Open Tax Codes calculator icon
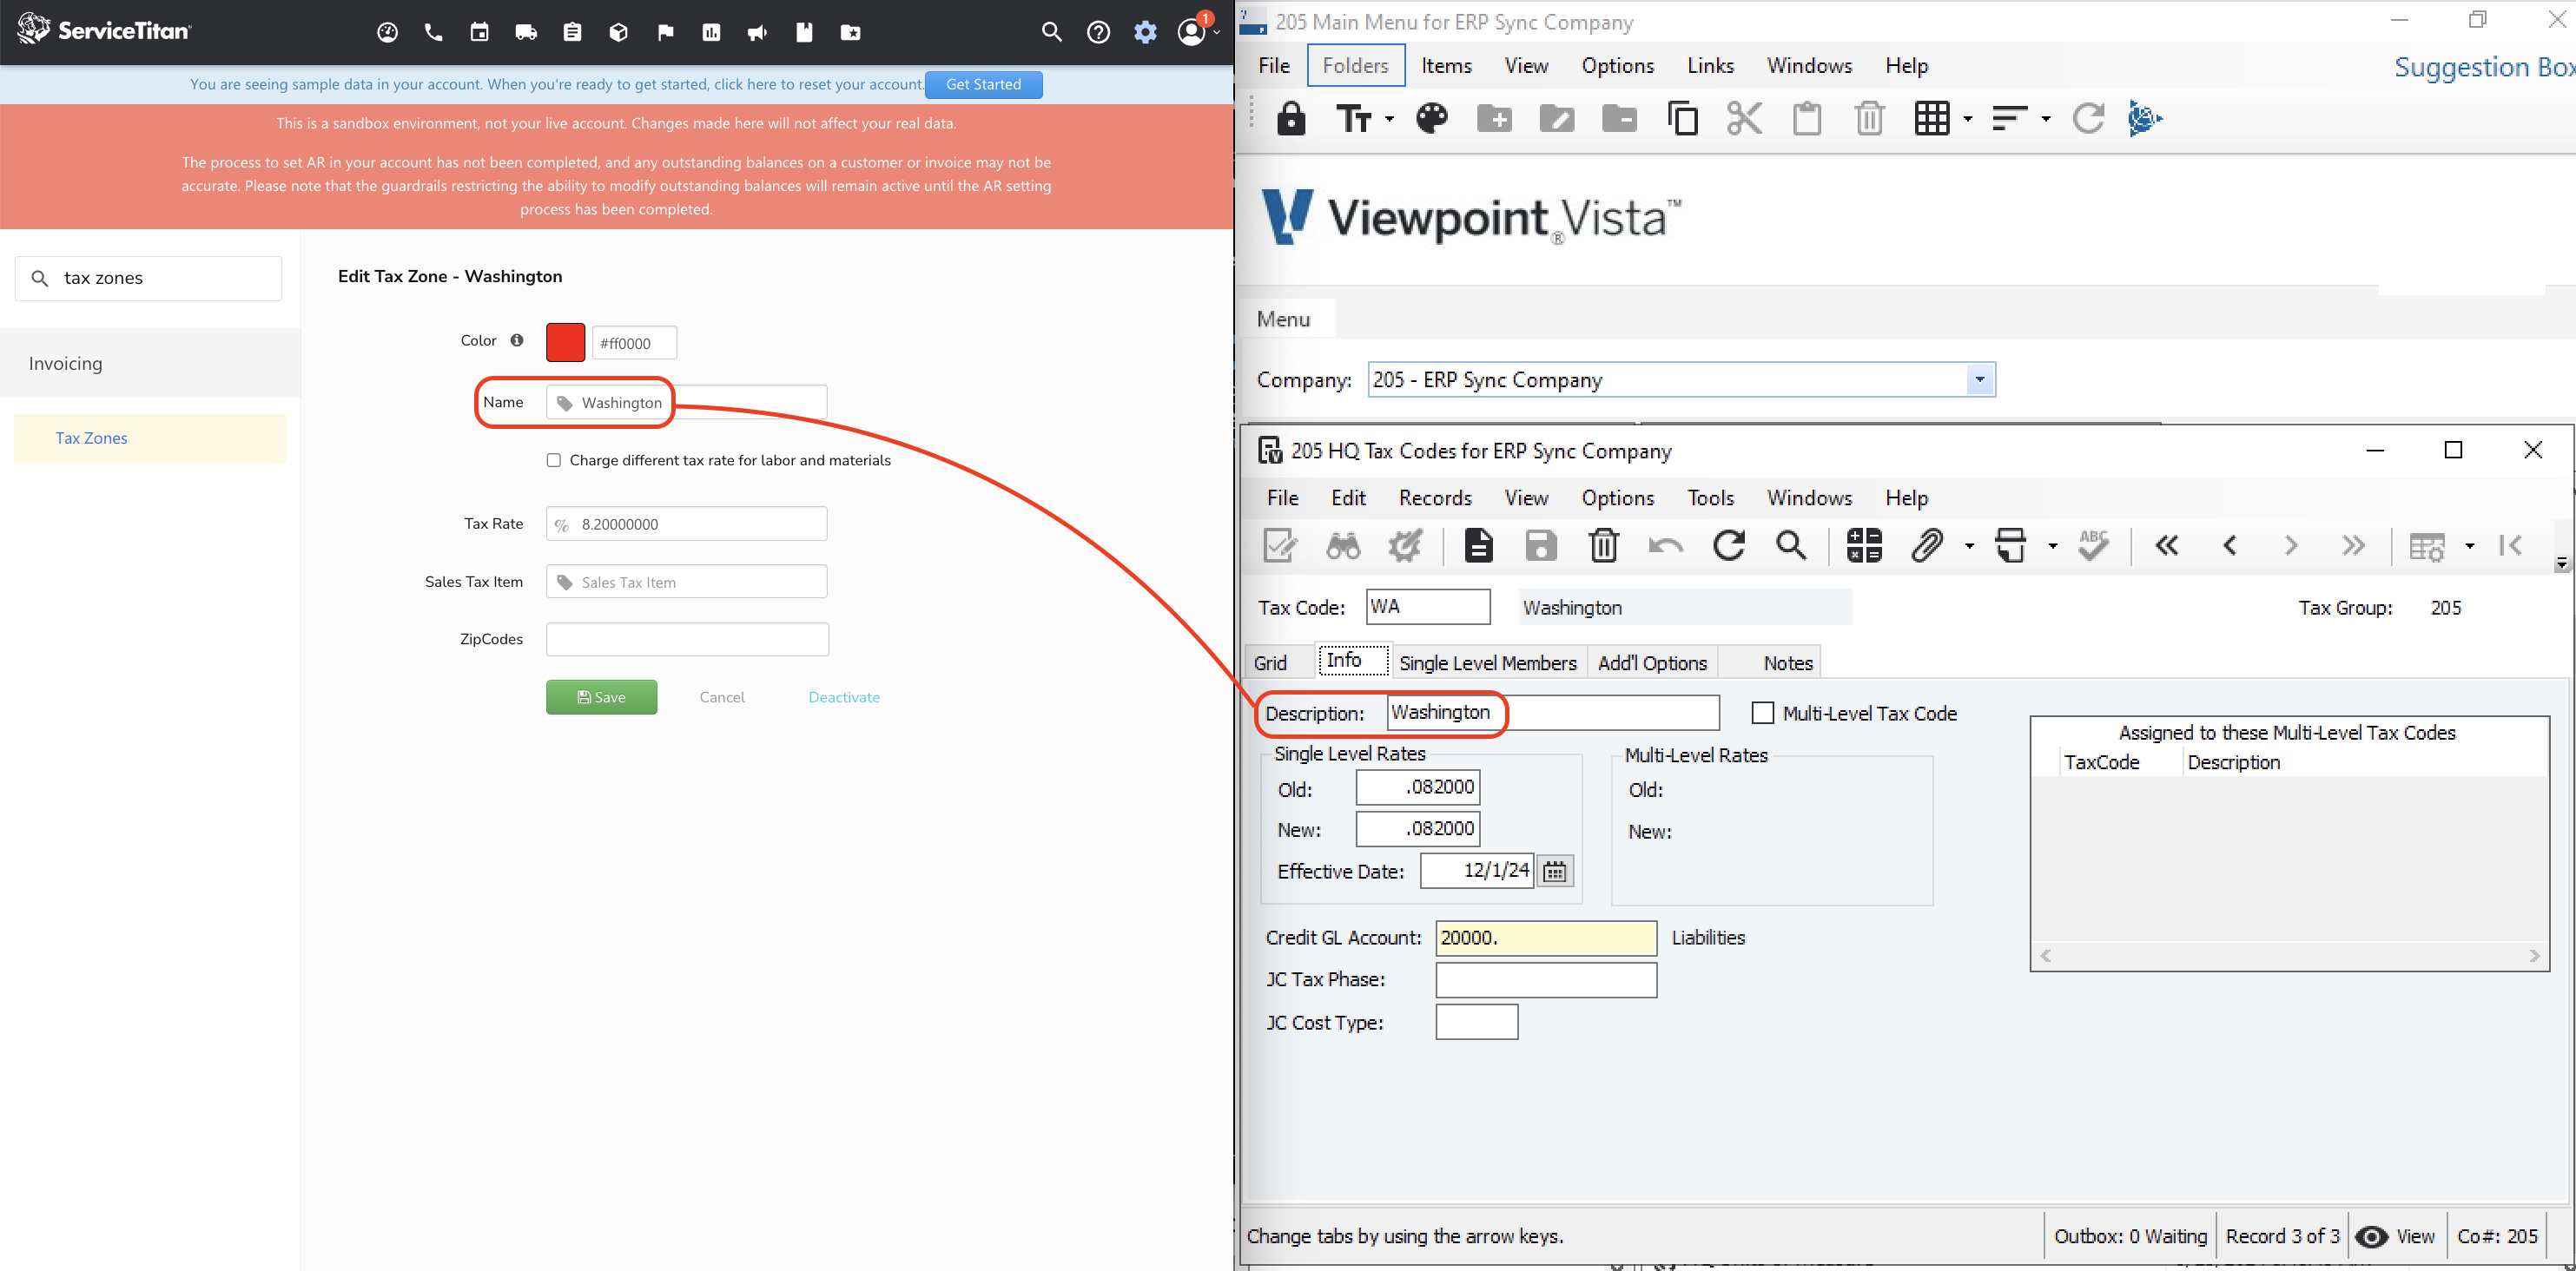The image size is (2576, 1271). pos(1864,546)
